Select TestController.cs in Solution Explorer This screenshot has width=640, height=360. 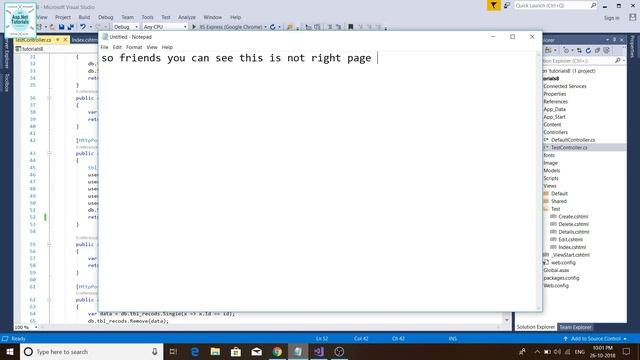click(x=569, y=147)
